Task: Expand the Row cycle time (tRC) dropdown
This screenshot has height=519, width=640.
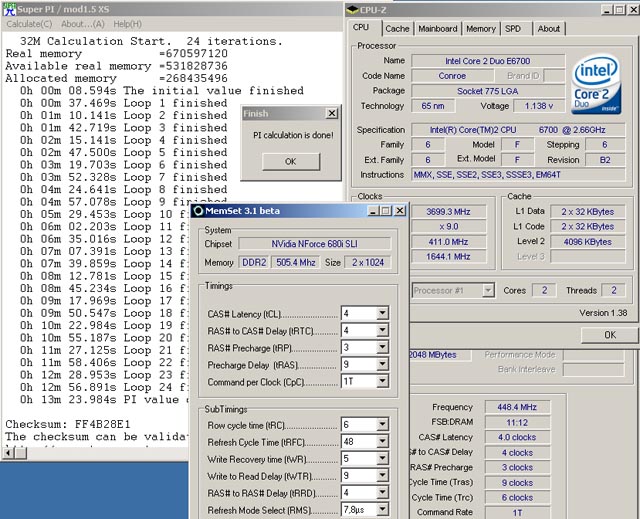Action: pyautogui.click(x=382, y=424)
